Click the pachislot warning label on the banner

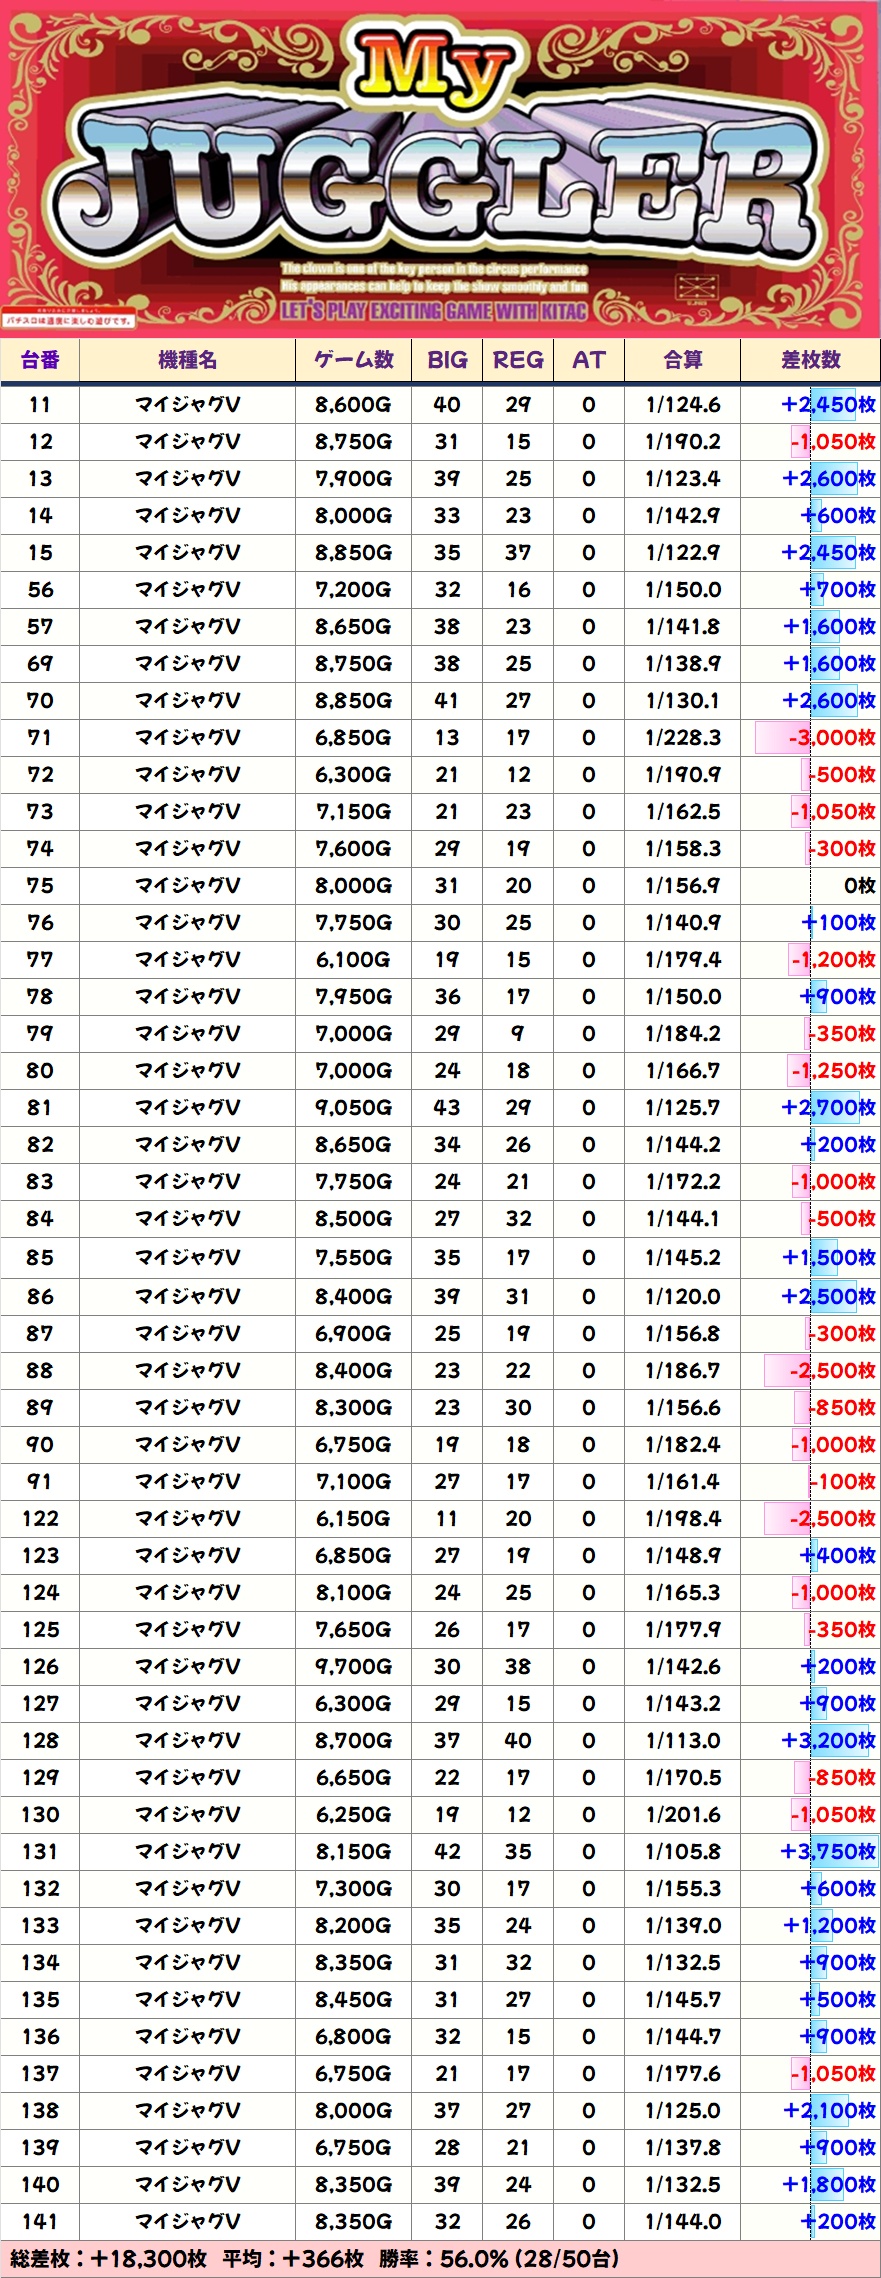click(68, 321)
